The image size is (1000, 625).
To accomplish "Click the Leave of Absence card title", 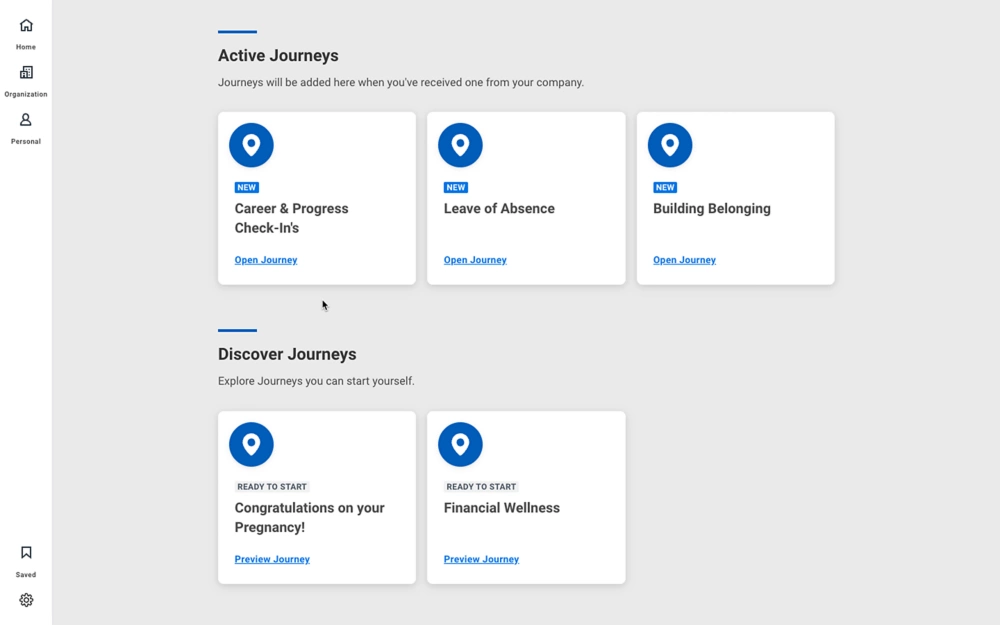I will tap(499, 209).
